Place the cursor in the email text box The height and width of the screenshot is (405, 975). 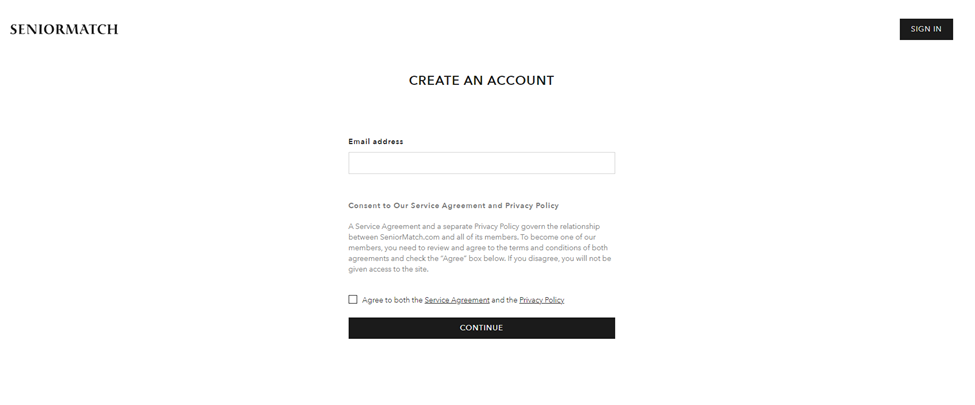tap(481, 163)
